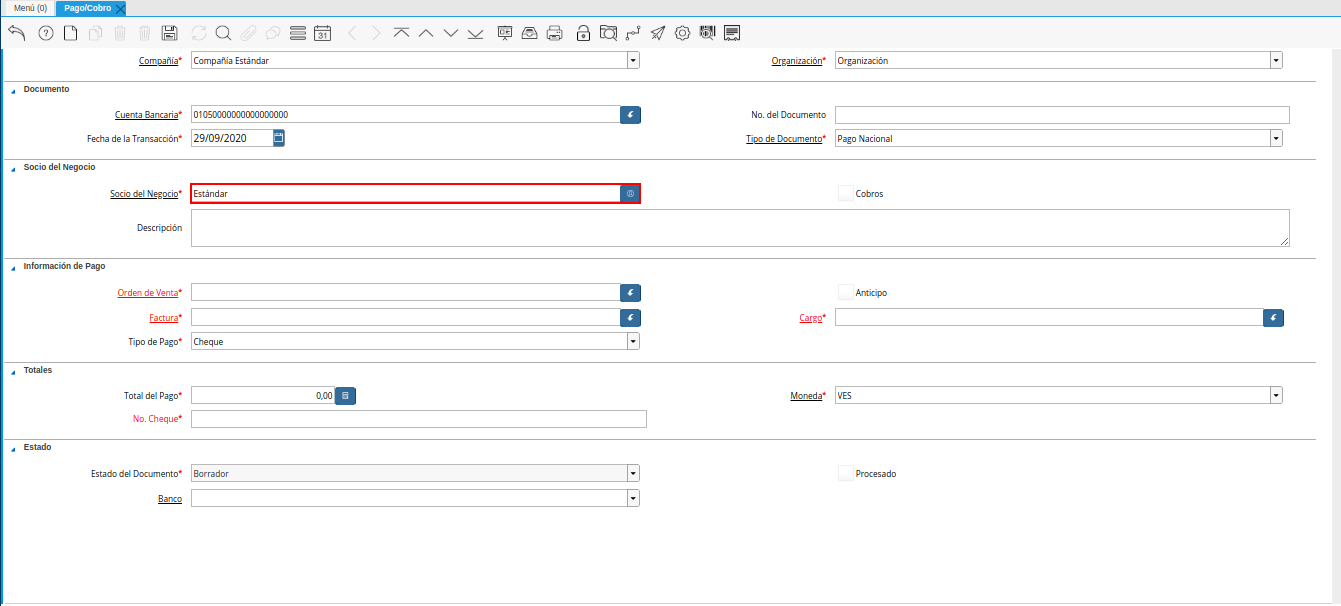Screen dimensions: 1341x606
Task: Open date picker for Fecha de la Transacción
Action: (279, 138)
